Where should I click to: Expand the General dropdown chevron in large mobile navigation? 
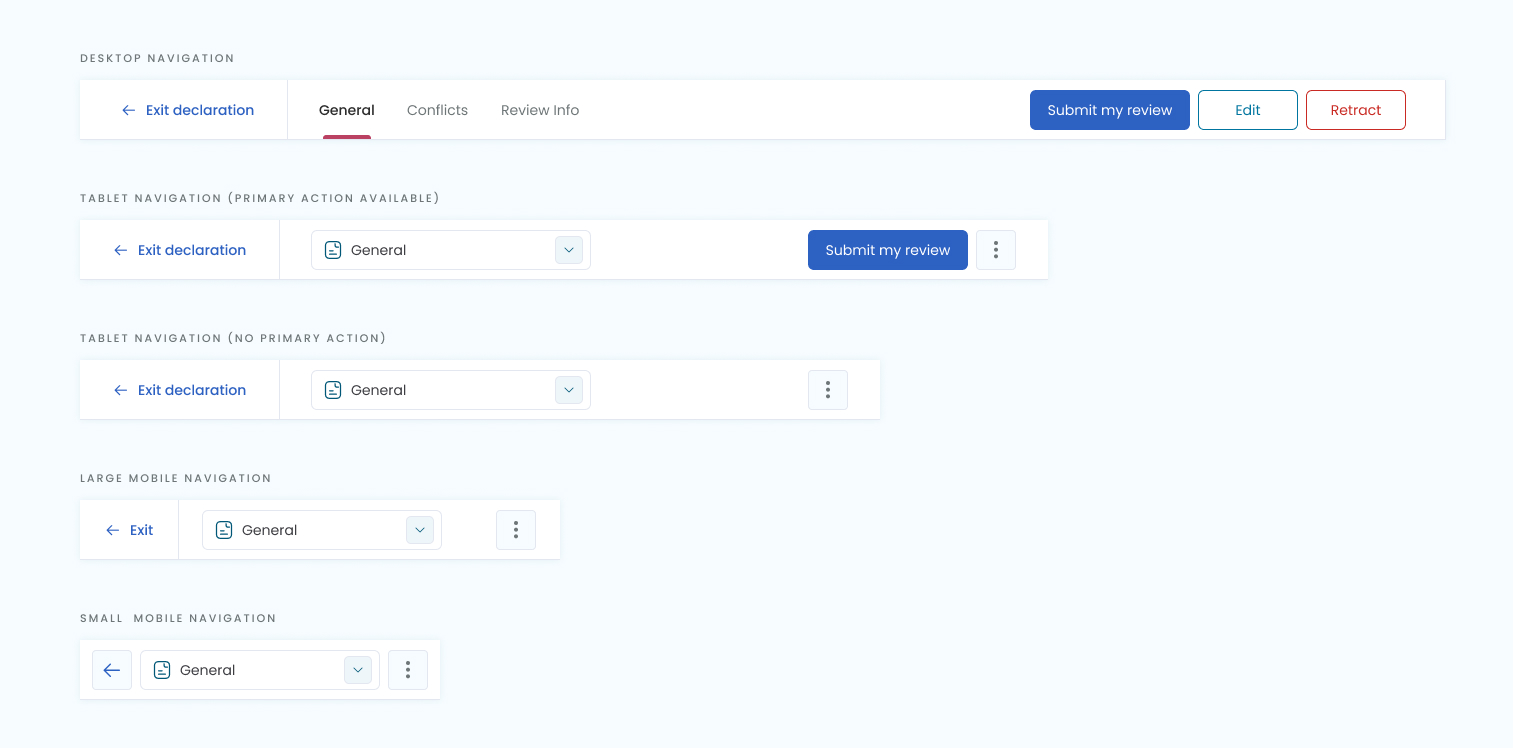coord(420,530)
